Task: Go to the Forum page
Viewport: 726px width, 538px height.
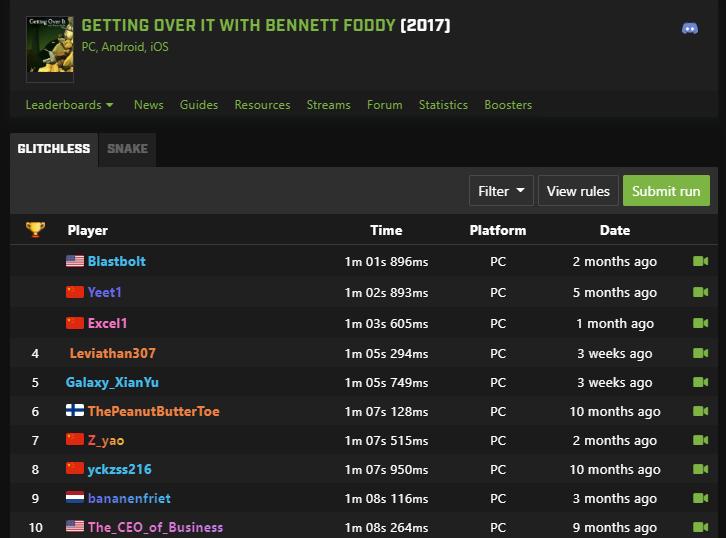Action: (x=384, y=105)
